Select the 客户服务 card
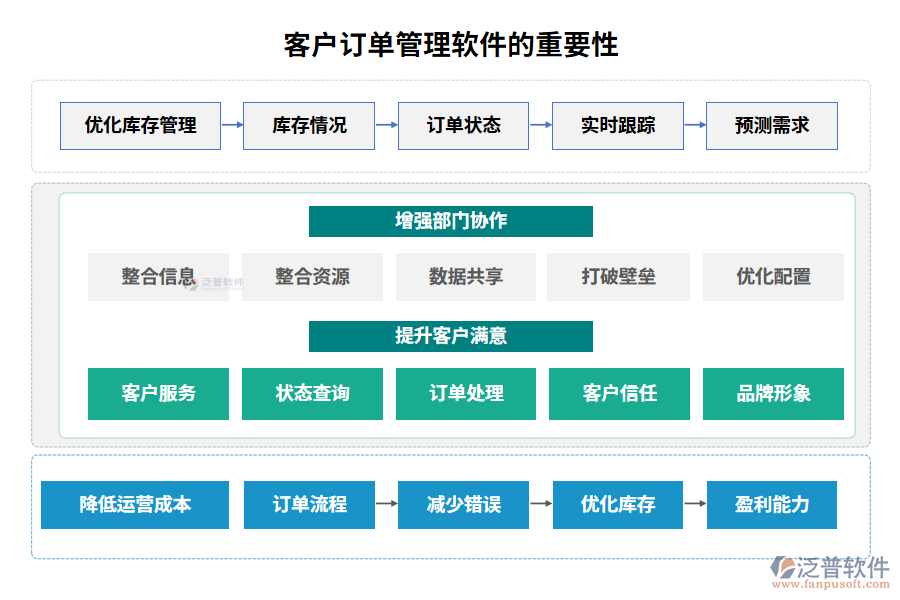This screenshot has height=600, width=900. pyautogui.click(x=158, y=394)
